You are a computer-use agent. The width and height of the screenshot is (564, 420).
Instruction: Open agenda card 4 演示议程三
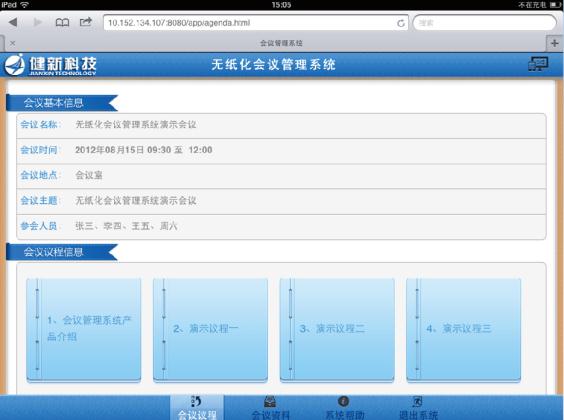464,330
